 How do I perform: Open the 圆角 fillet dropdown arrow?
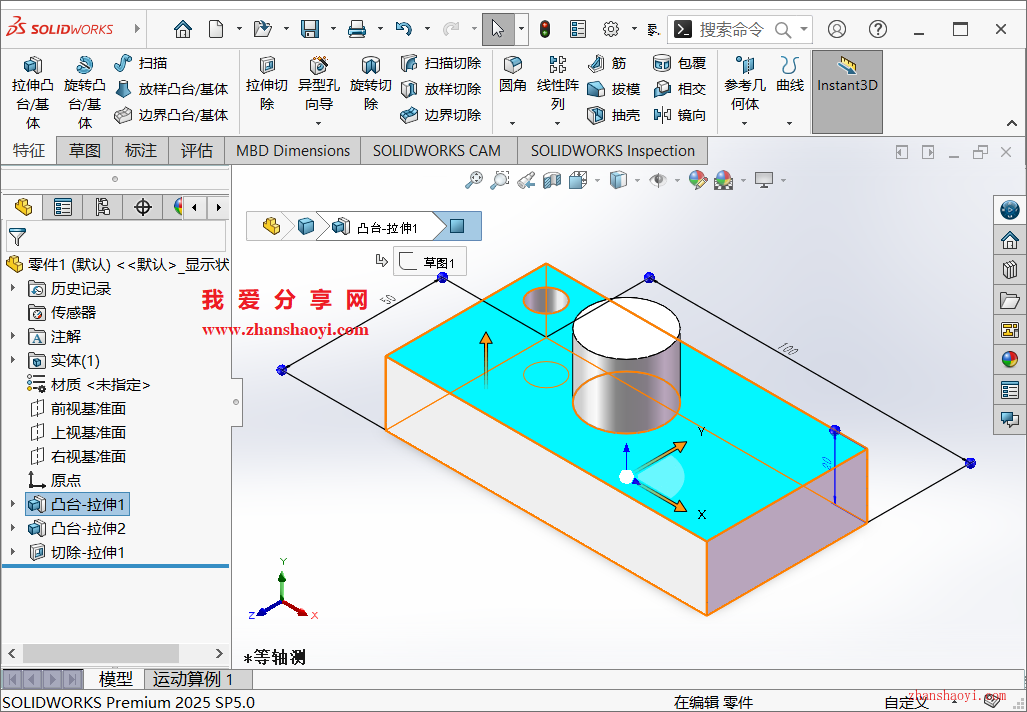[512, 124]
